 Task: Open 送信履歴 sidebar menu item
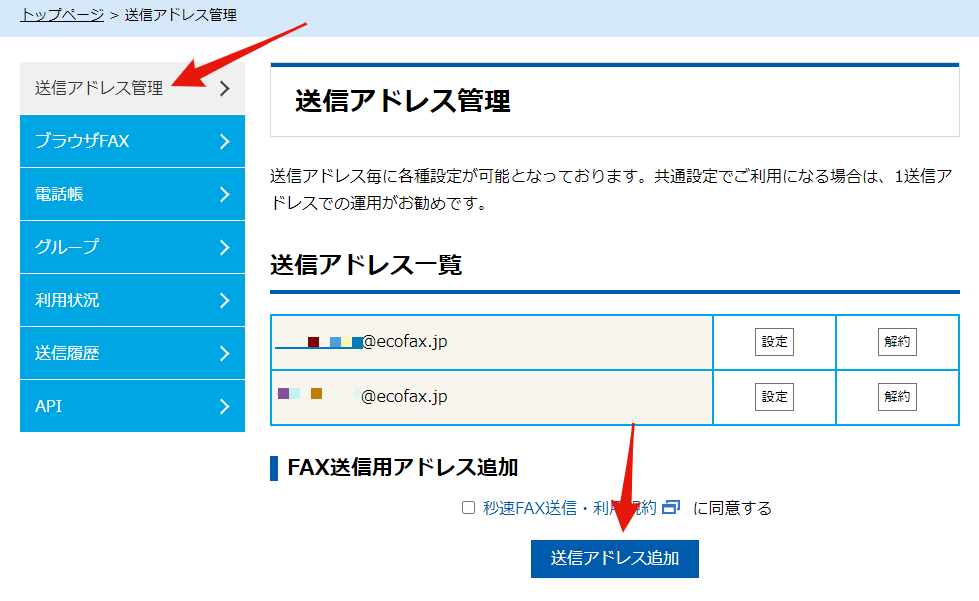click(132, 353)
